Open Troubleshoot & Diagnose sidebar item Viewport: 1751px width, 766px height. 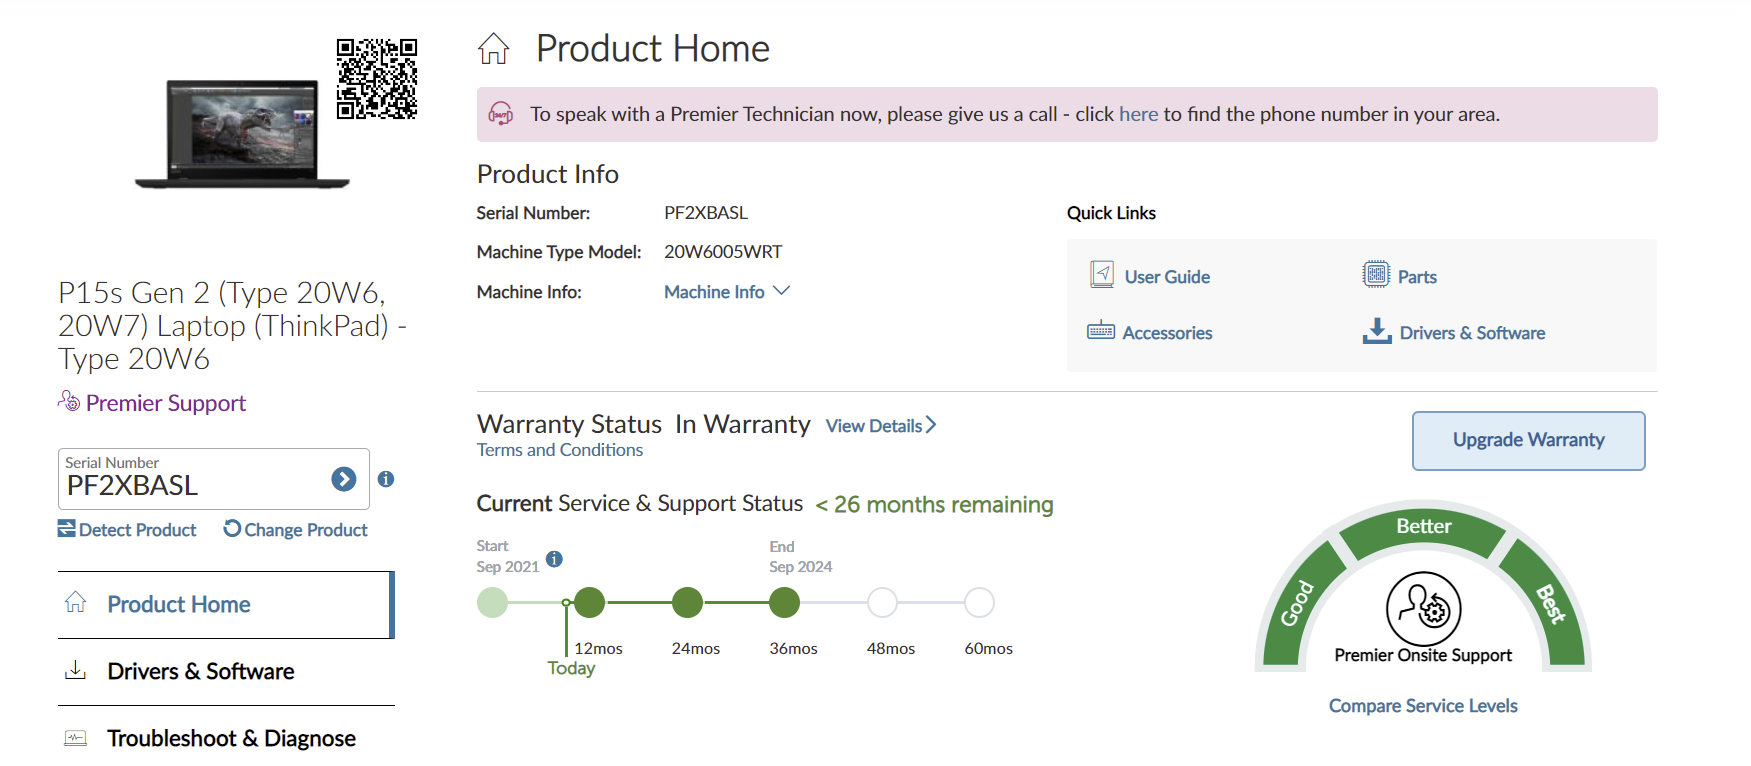(231, 739)
